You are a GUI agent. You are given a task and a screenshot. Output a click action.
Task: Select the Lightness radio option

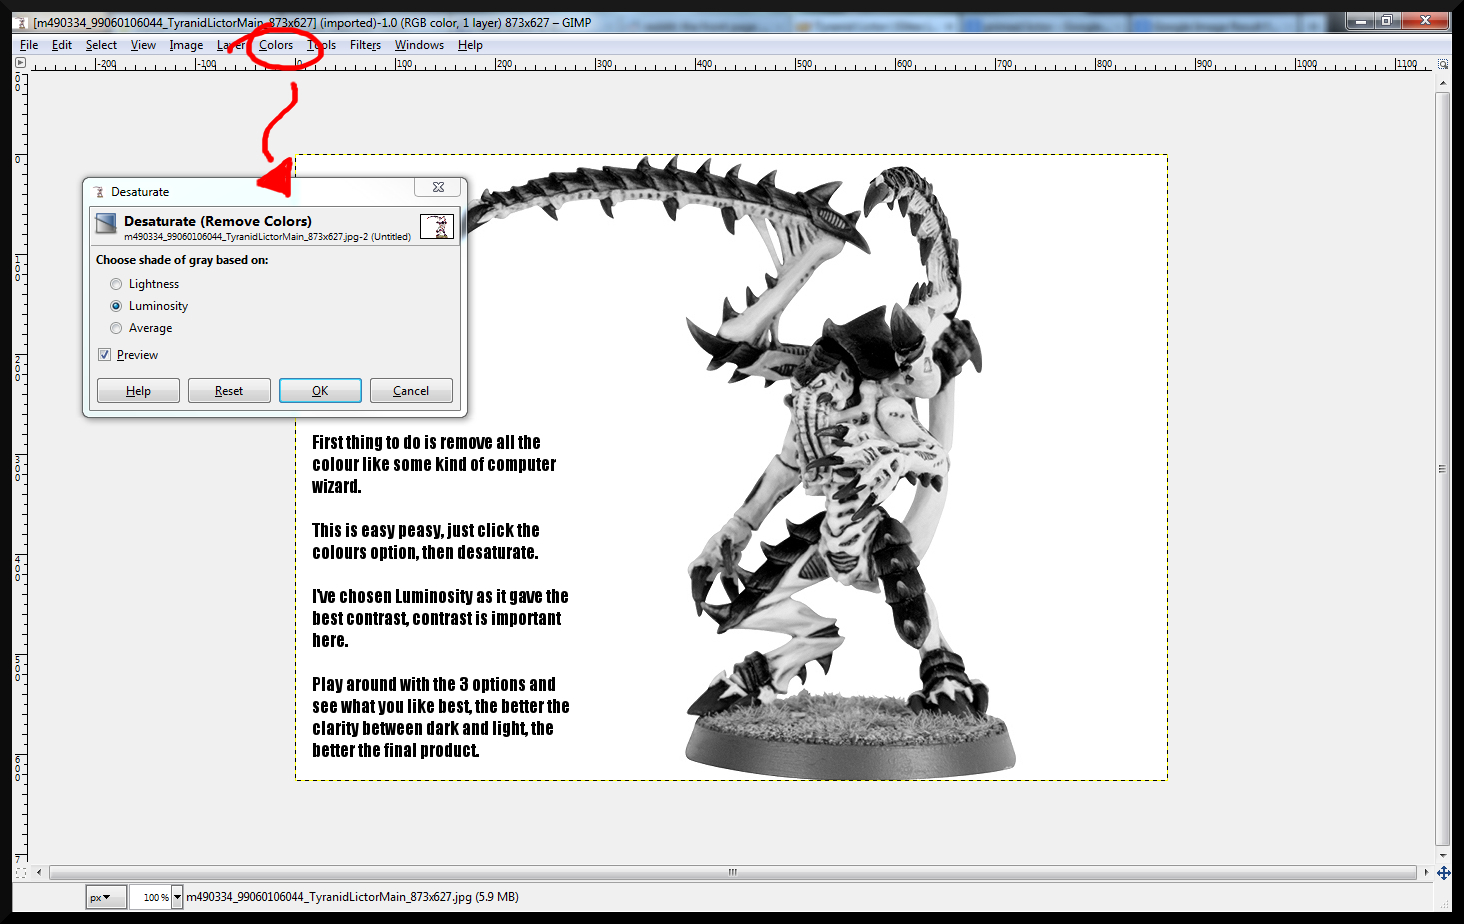[x=116, y=284]
